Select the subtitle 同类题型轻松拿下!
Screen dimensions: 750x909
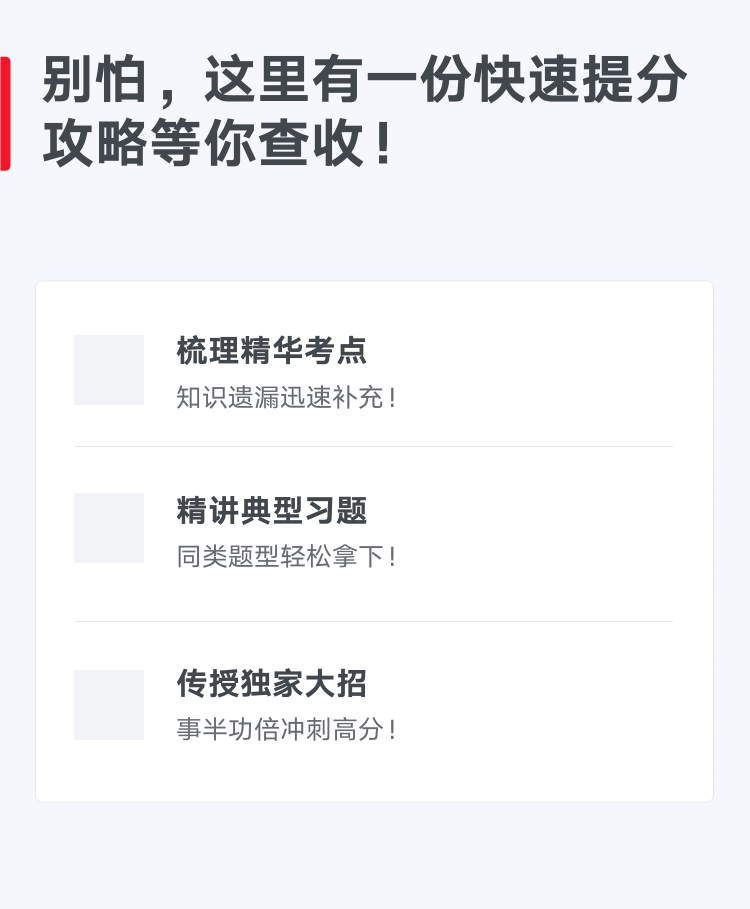click(287, 557)
